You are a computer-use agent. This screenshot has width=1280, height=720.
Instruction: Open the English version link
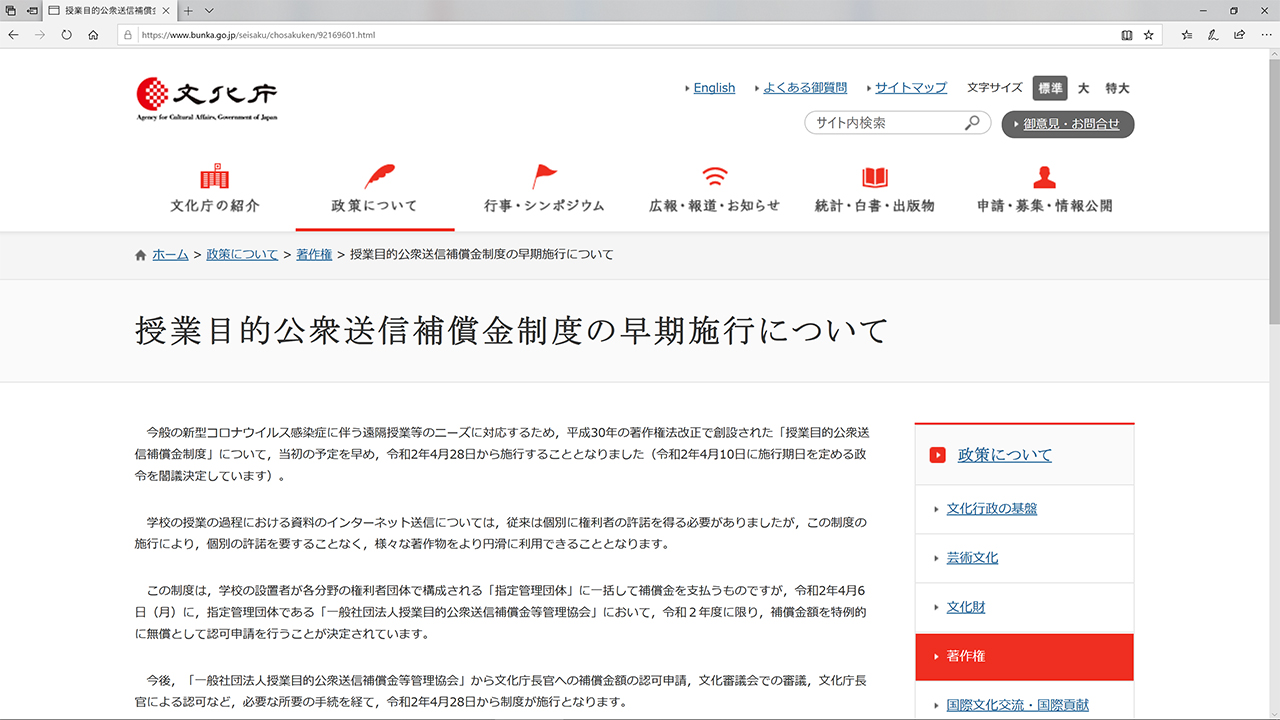point(714,88)
